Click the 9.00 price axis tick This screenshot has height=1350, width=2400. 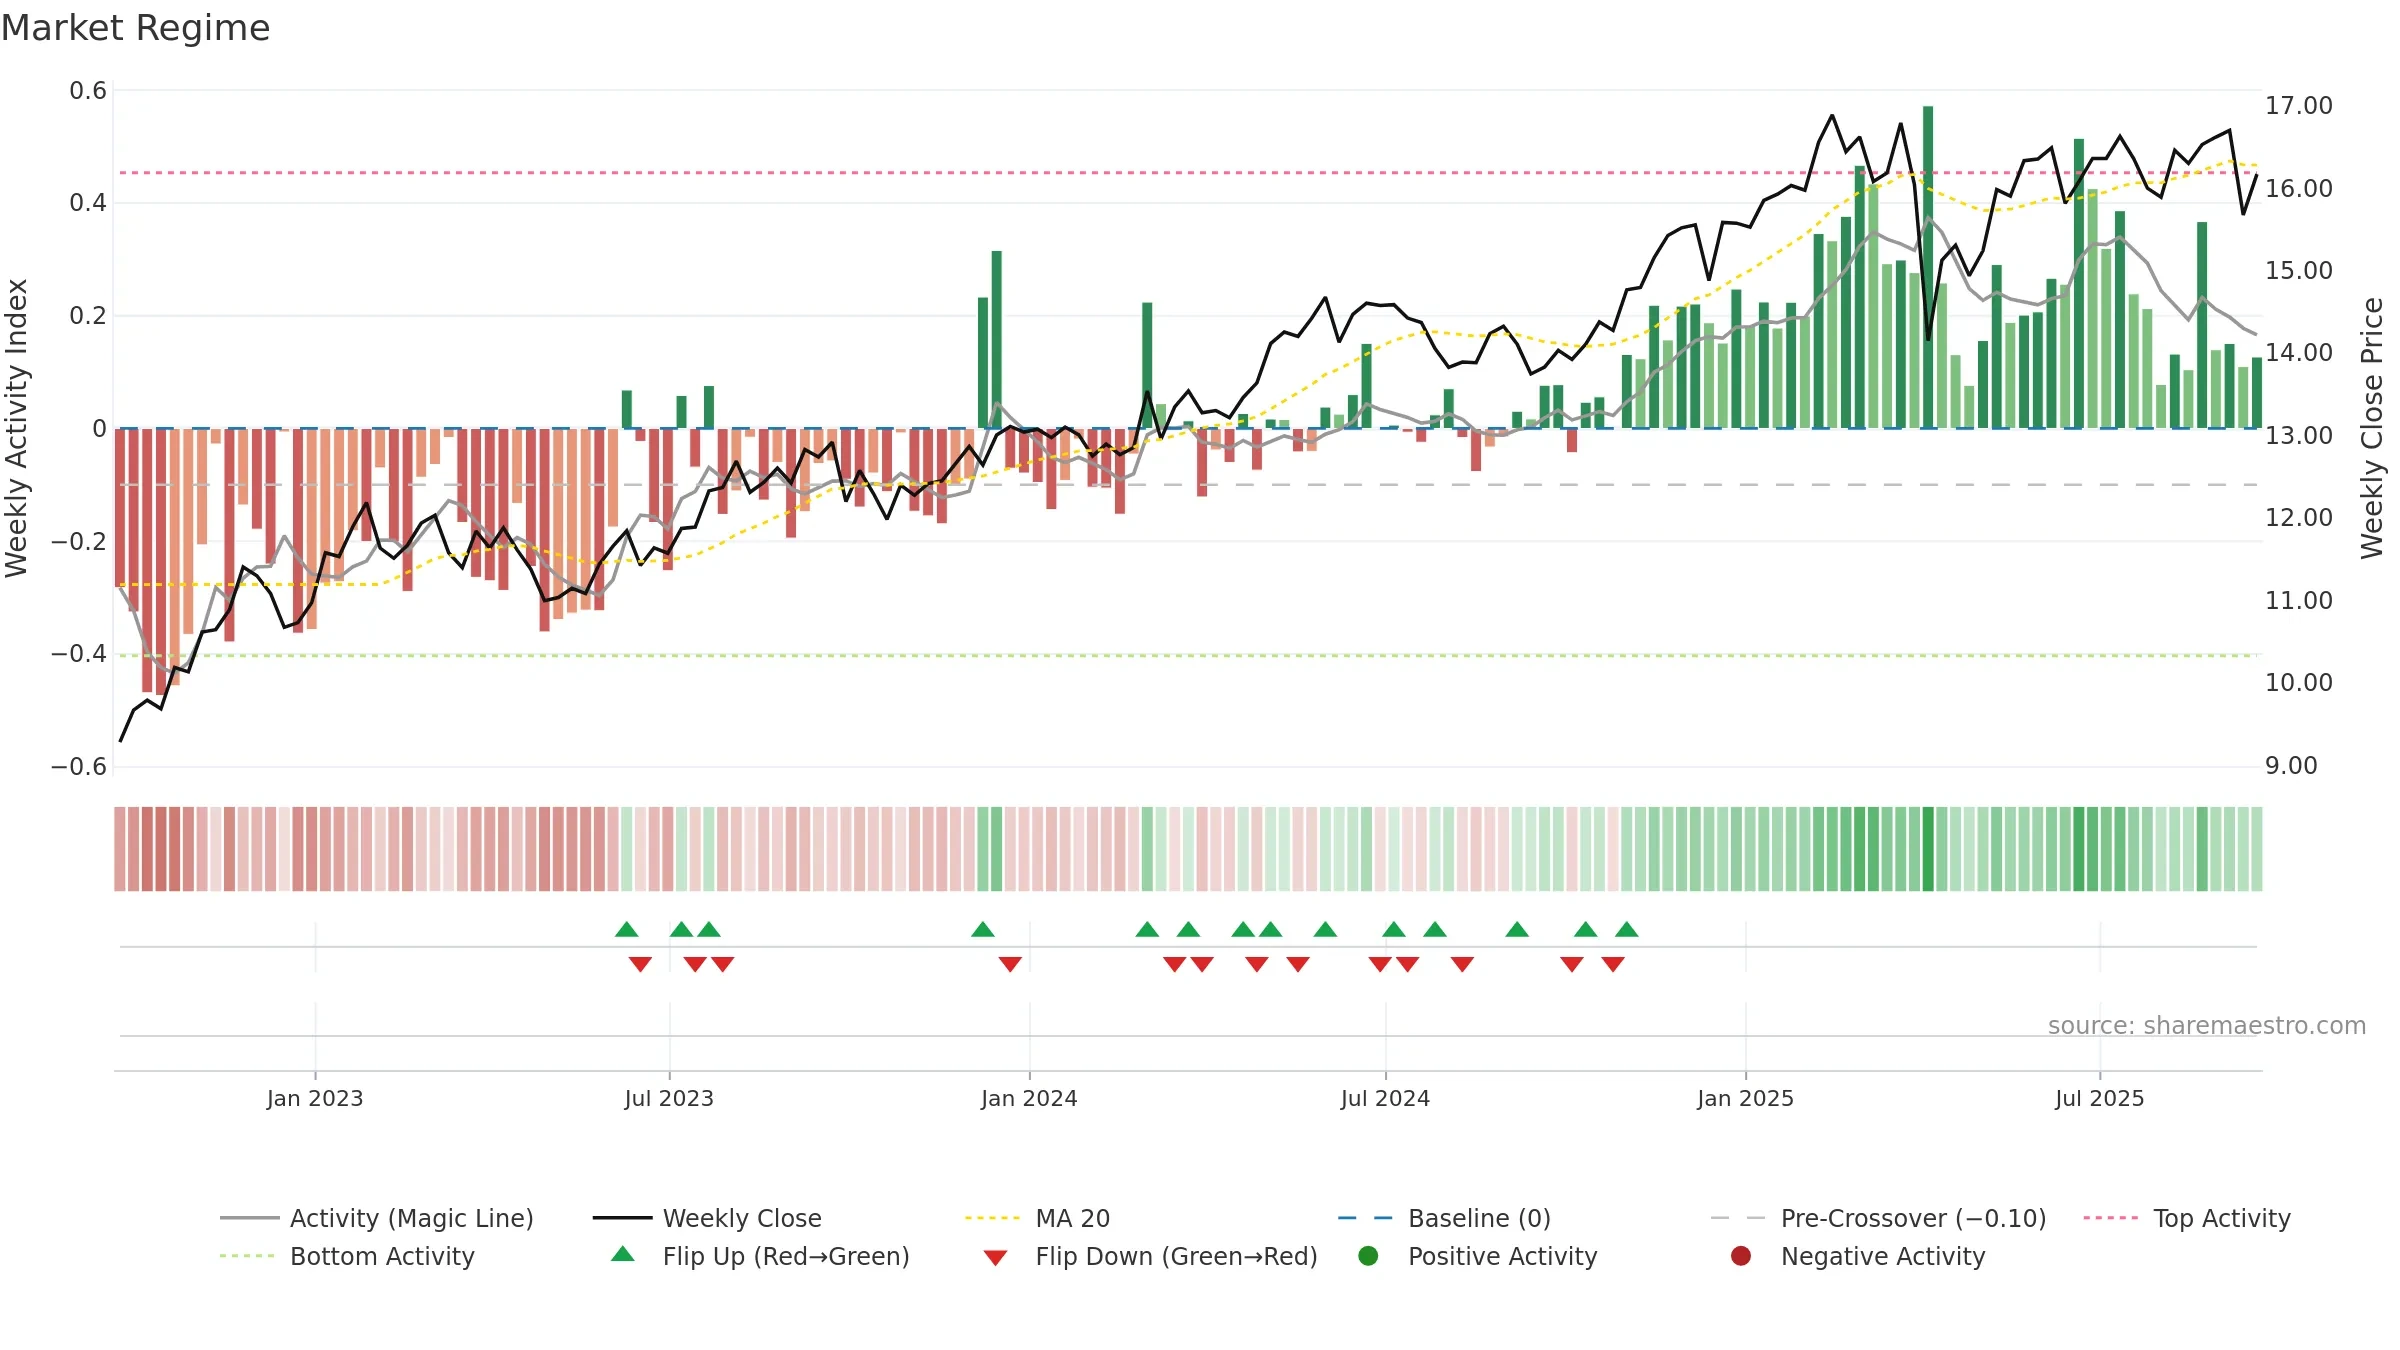[x=2291, y=766]
